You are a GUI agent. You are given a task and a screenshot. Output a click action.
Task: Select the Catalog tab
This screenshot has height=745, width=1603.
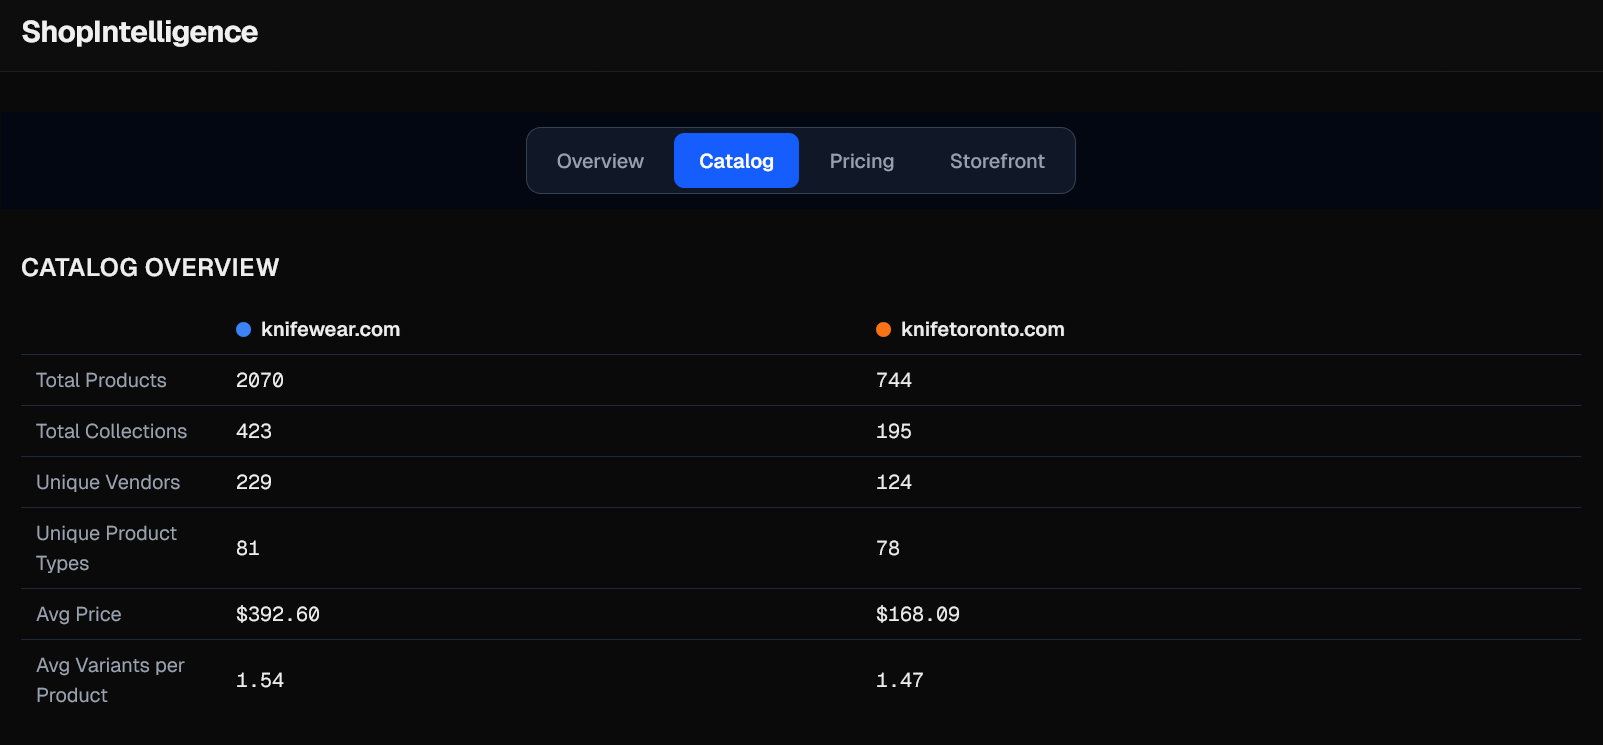click(x=736, y=161)
